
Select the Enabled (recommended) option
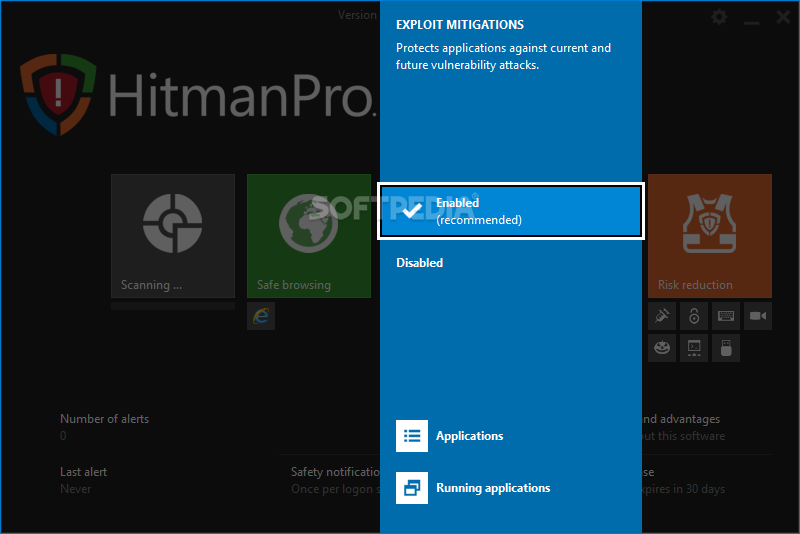point(511,211)
